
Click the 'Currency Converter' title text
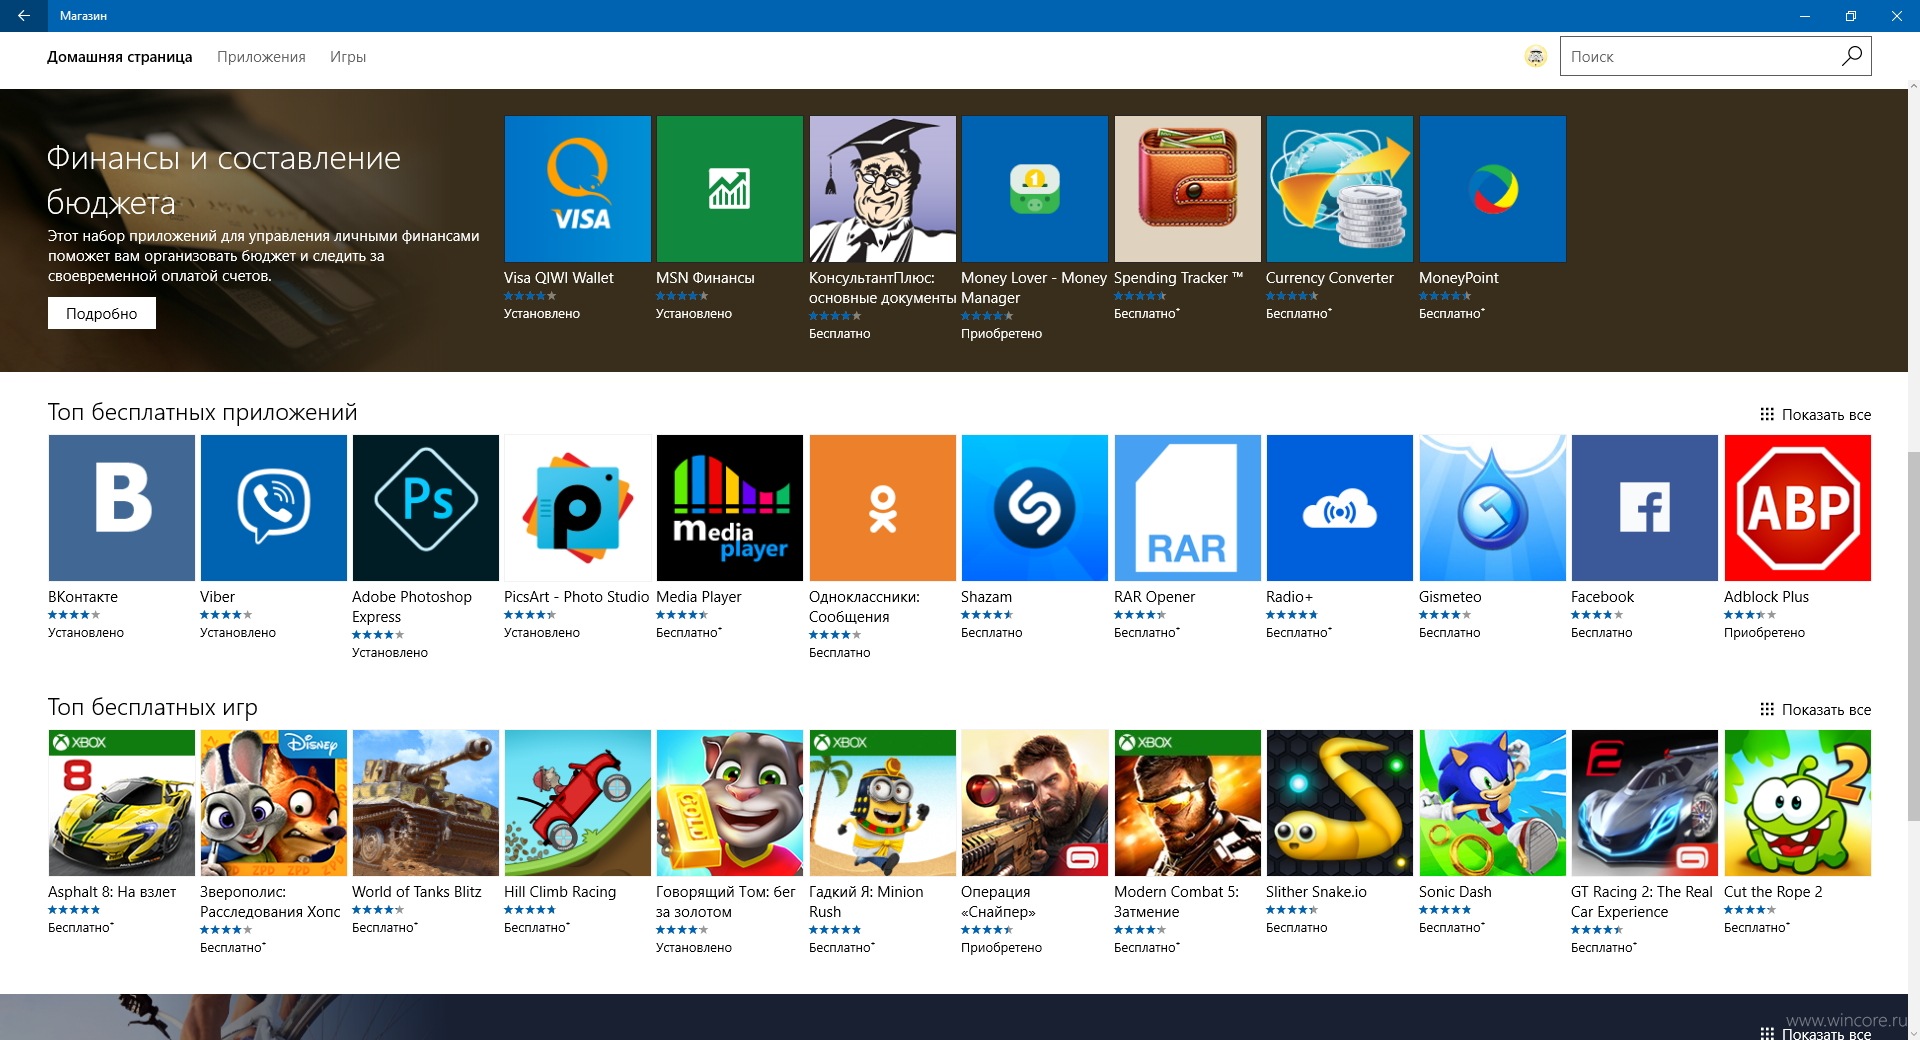coord(1330,278)
